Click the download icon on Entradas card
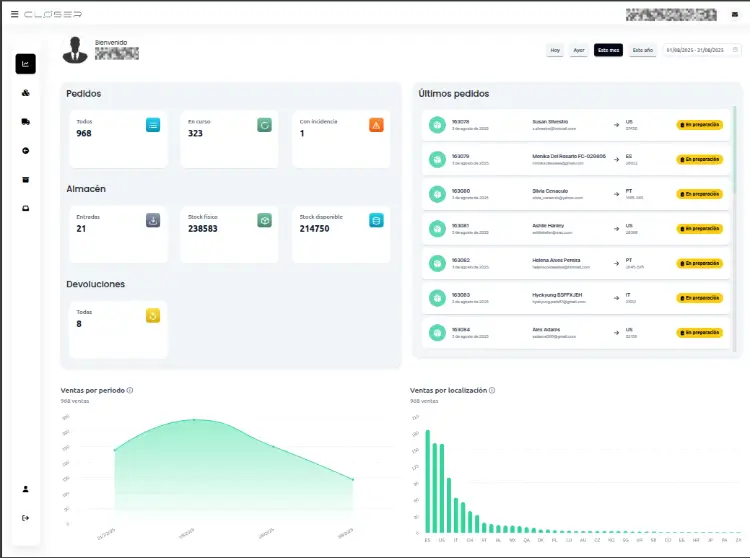Viewport: 750px width, 558px height. pos(153,220)
